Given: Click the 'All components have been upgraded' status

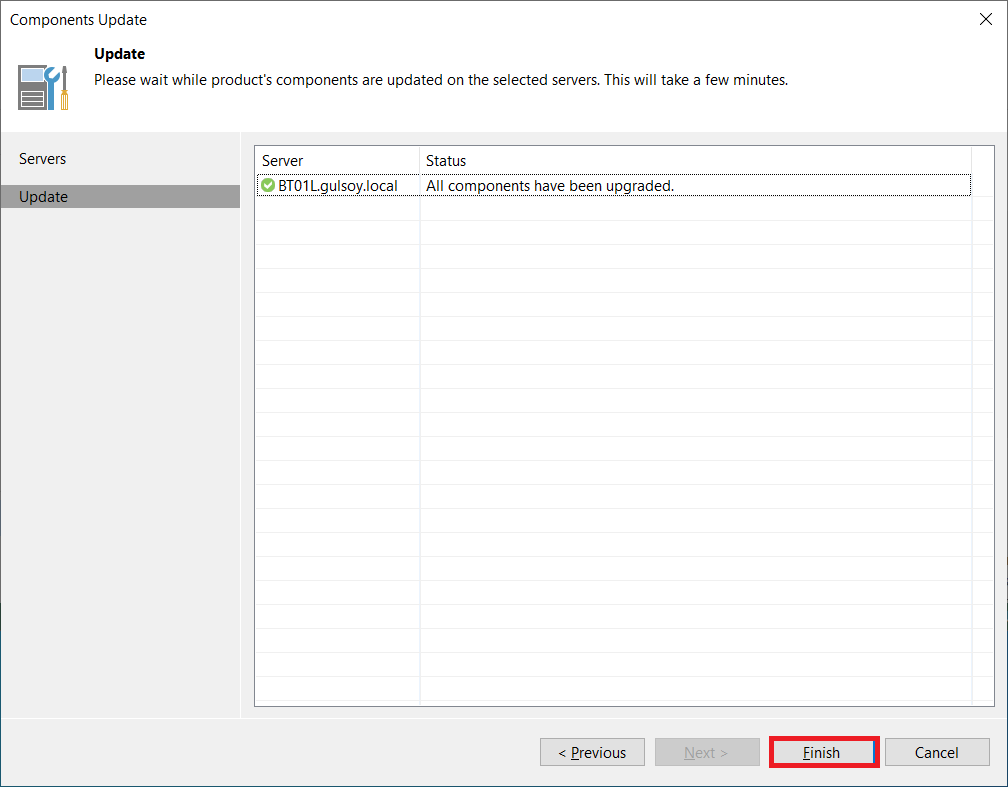Looking at the screenshot, I should [550, 186].
